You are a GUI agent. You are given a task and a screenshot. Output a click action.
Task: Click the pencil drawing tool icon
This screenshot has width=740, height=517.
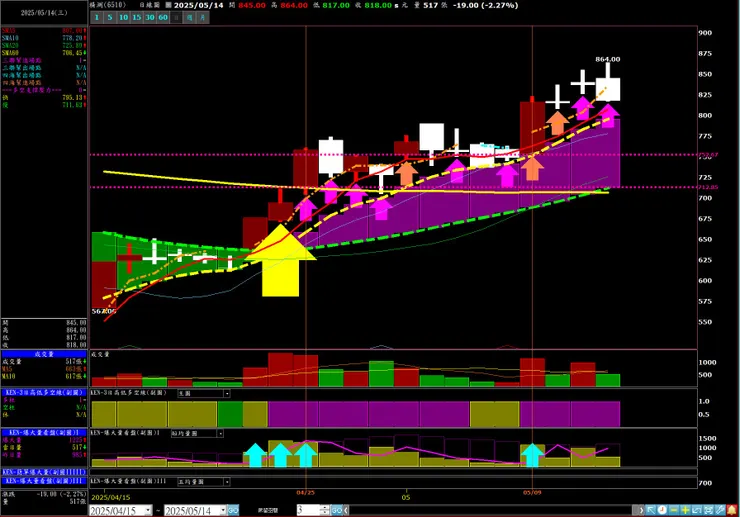720,510
